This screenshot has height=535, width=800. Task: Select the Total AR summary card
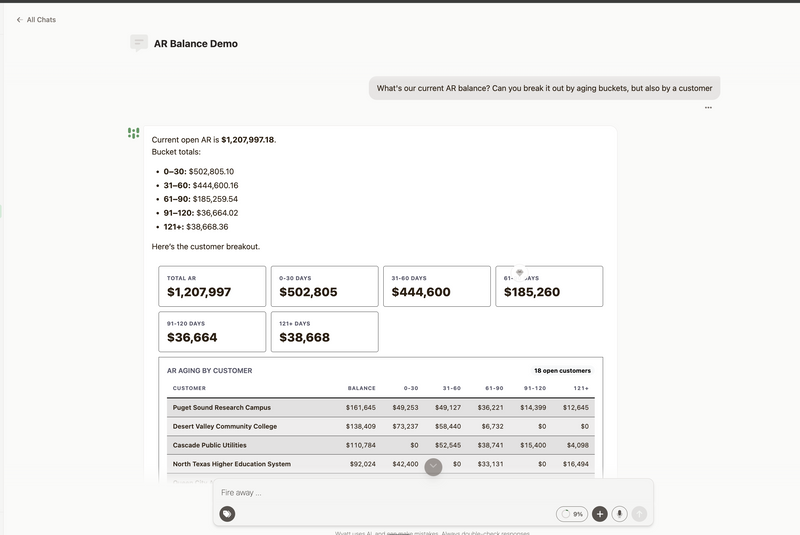[x=212, y=286]
